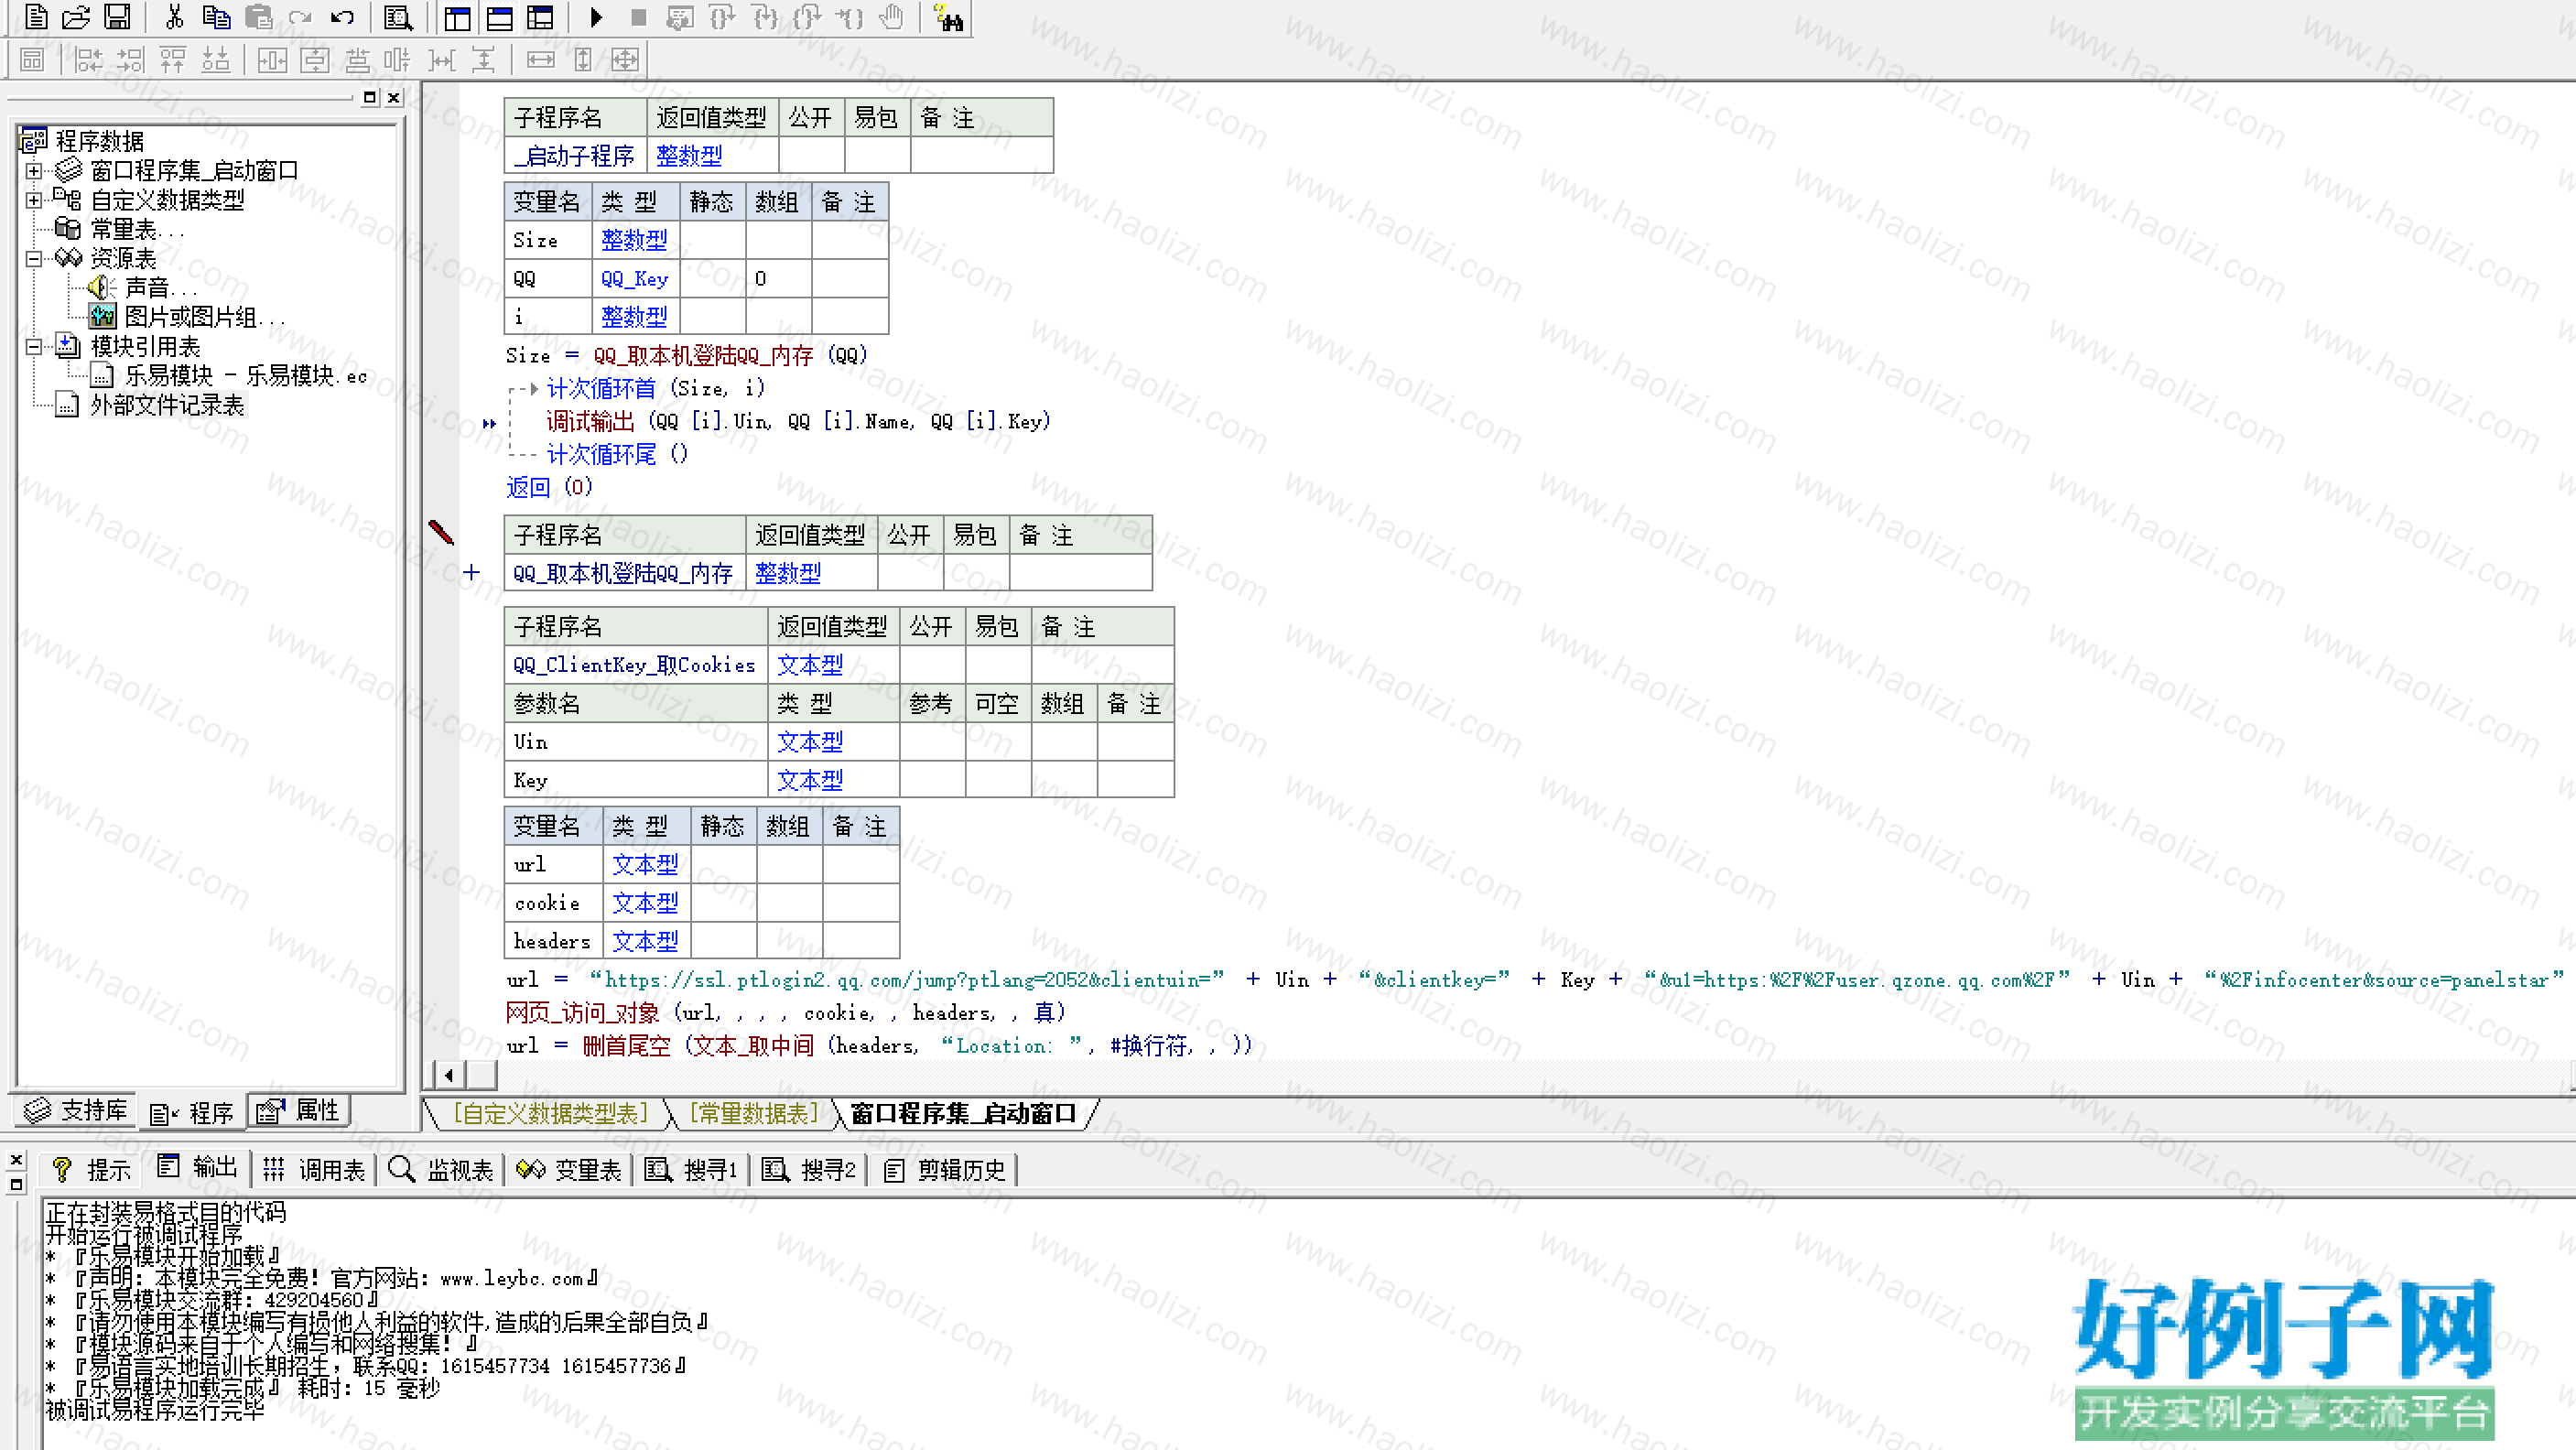Open the help search binoculars icon
The image size is (2576, 1450).
[x=948, y=17]
